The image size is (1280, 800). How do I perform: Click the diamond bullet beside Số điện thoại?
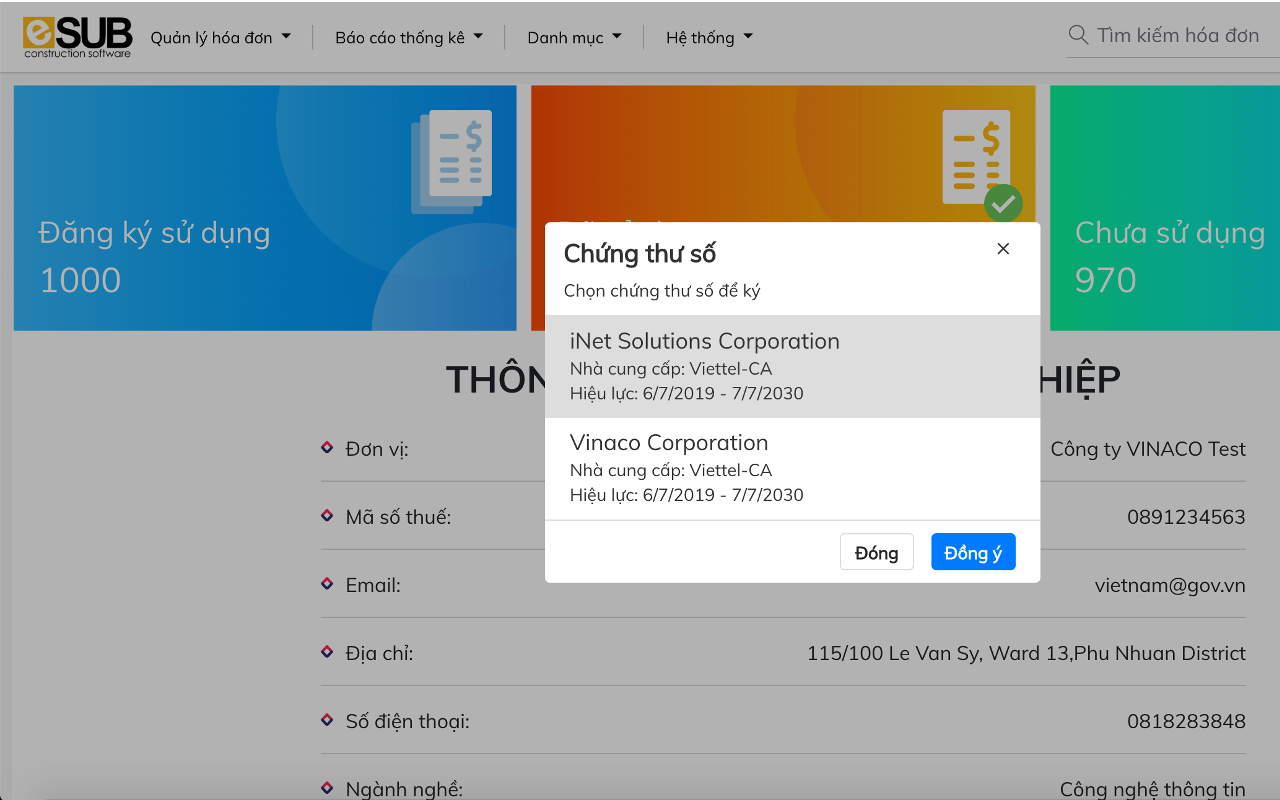pos(327,719)
